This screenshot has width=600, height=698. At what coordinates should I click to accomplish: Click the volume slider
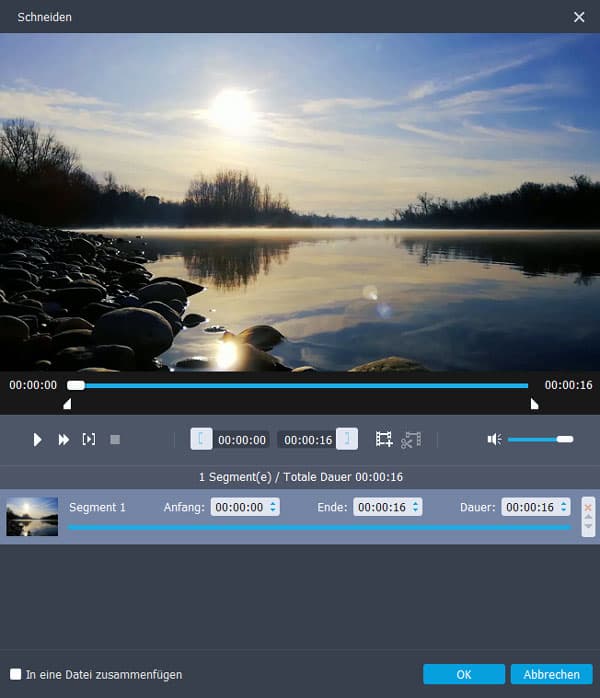click(x=540, y=440)
